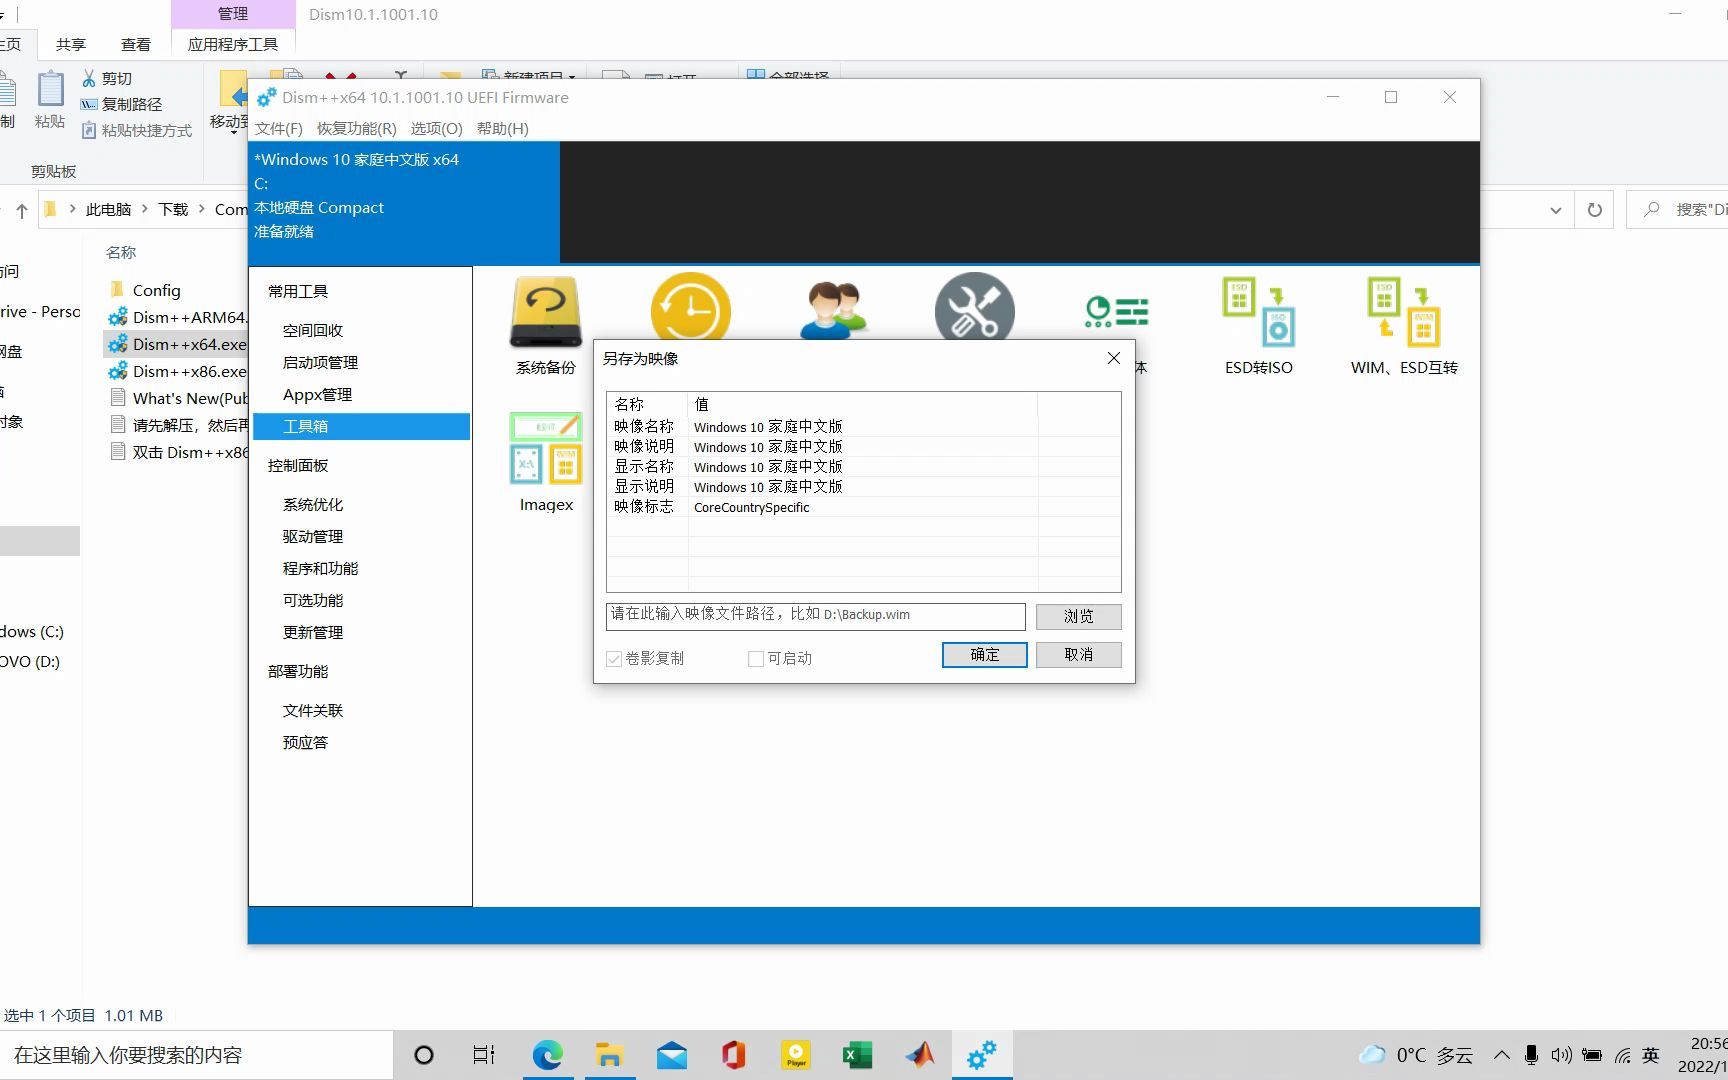The width and height of the screenshot is (1728, 1080).
Task: Click the yellow clock restore icon
Action: pos(690,308)
